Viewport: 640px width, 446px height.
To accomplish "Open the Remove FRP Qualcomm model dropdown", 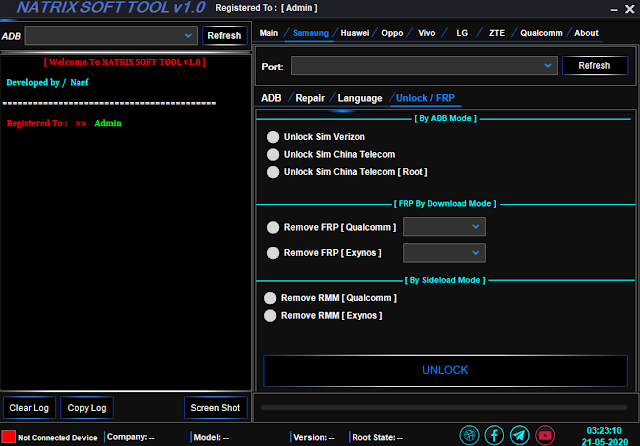I will [x=444, y=226].
